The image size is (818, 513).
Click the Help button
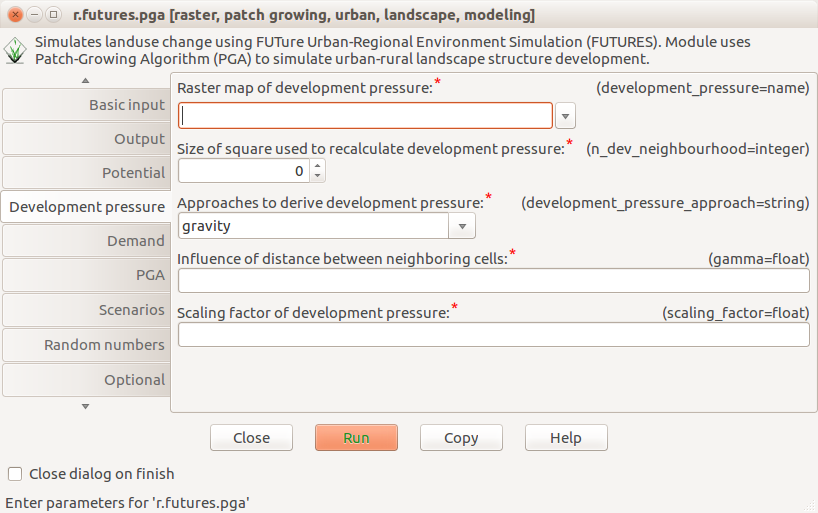566,438
